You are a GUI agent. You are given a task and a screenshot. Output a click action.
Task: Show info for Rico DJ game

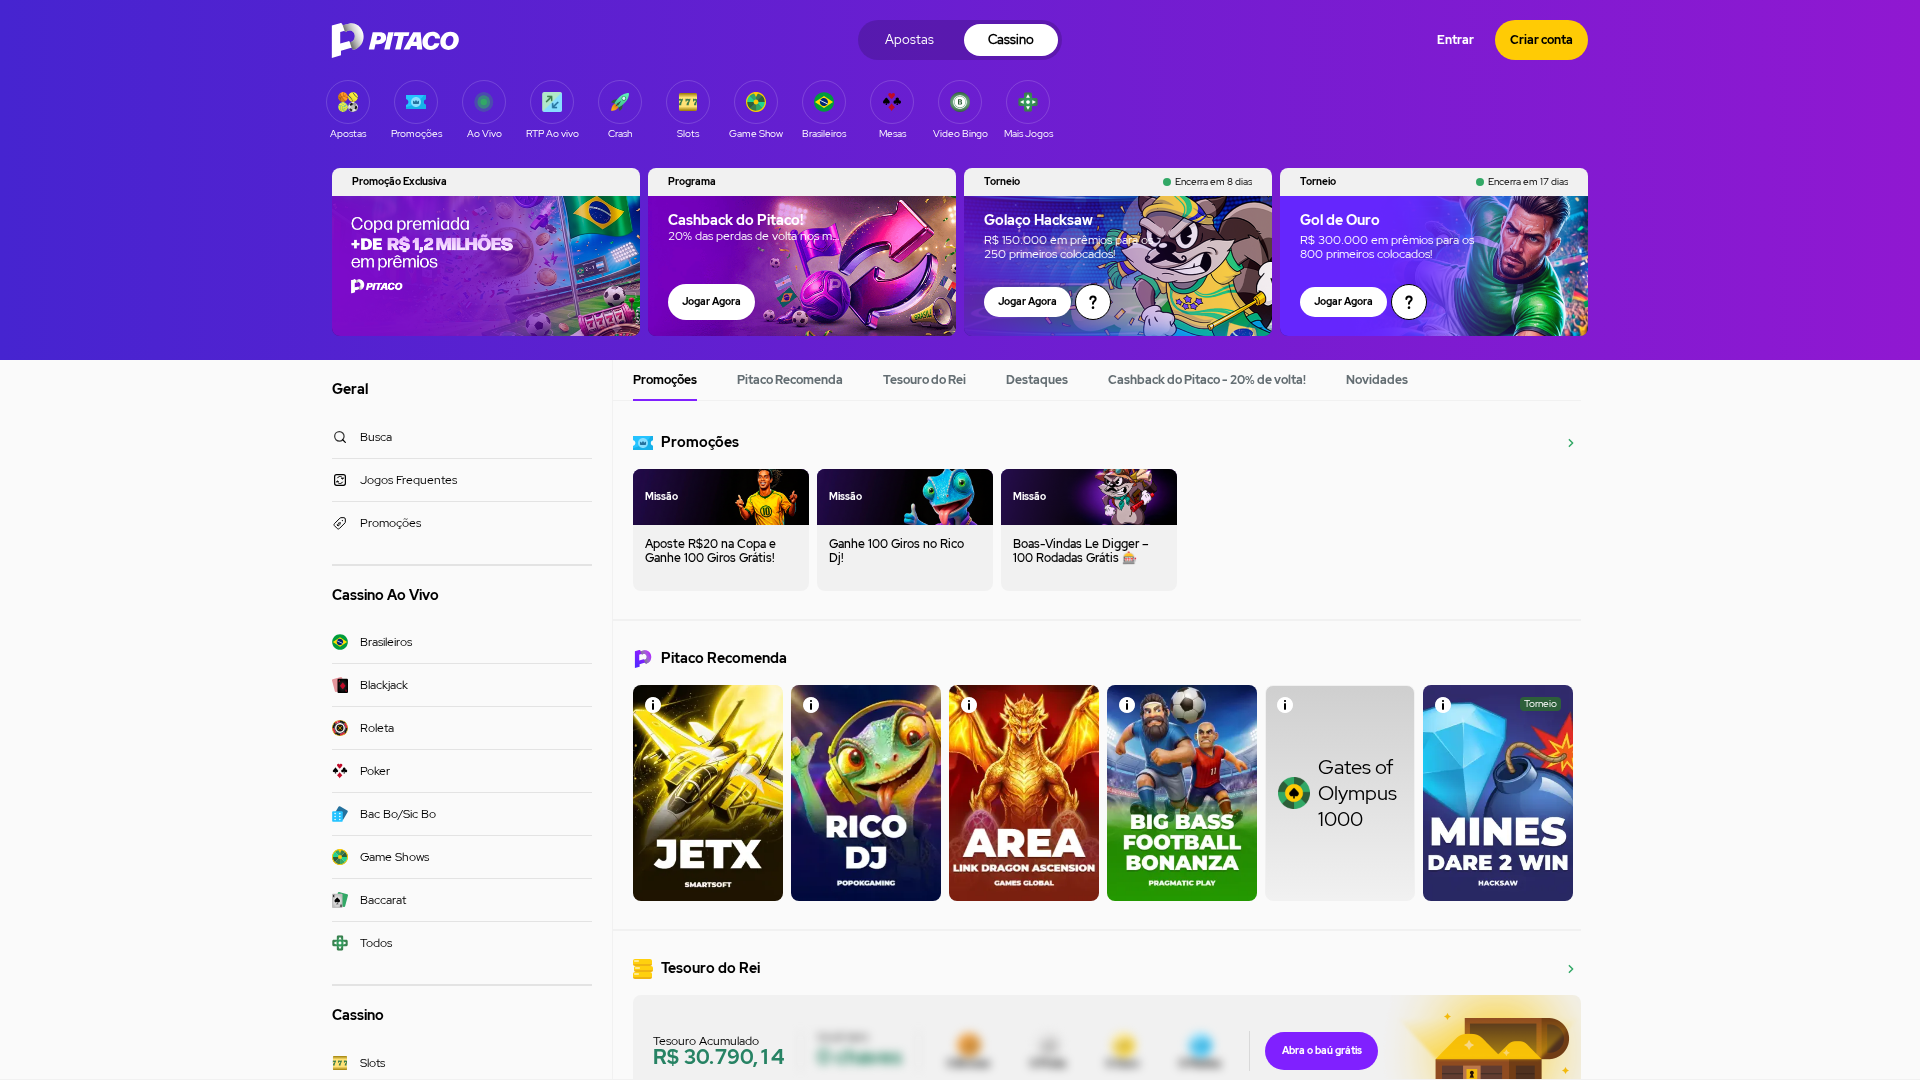pyautogui.click(x=811, y=705)
